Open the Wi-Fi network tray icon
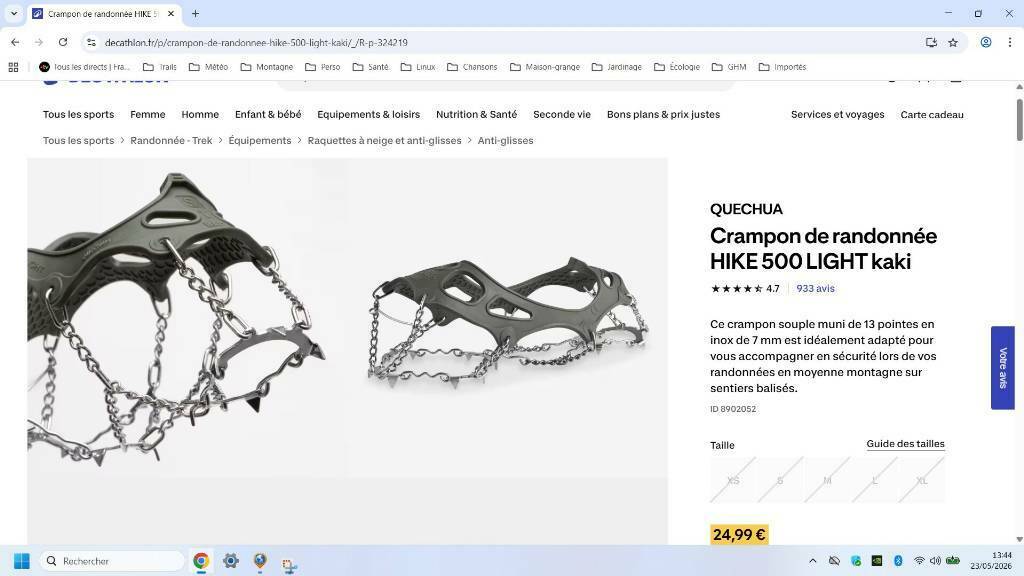 coord(919,561)
